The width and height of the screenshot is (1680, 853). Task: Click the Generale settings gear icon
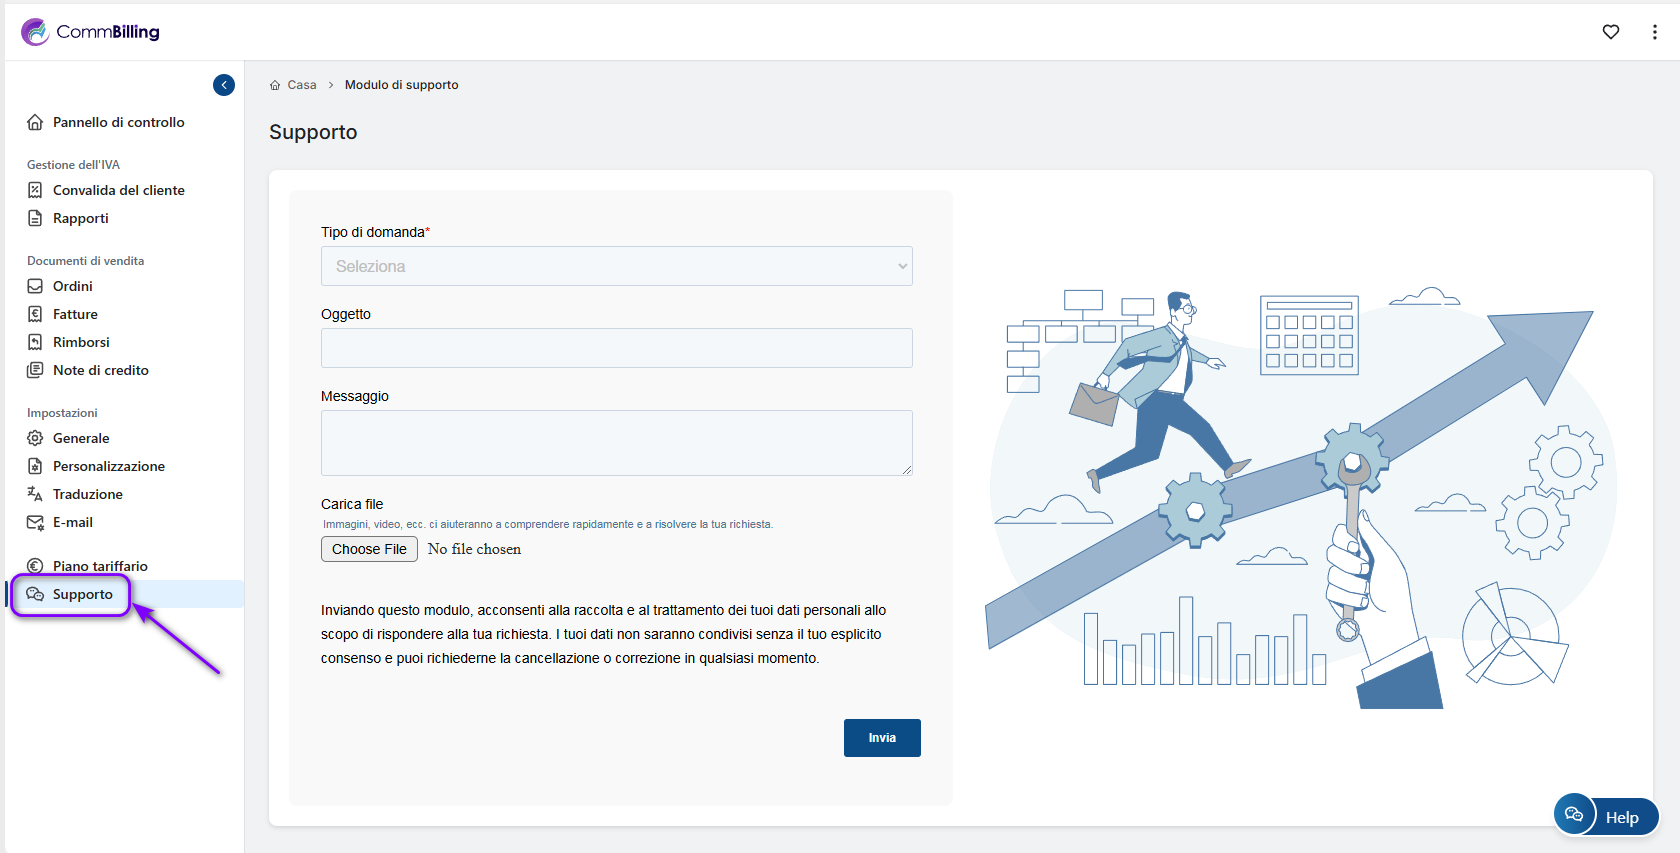[x=35, y=438]
